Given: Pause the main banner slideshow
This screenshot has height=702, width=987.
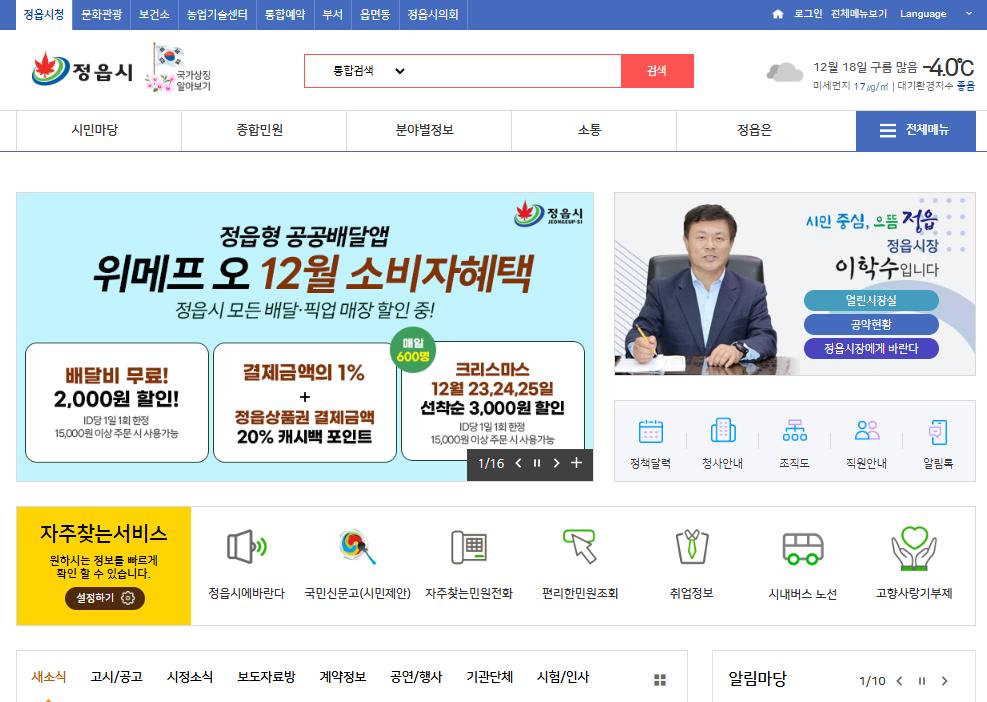Looking at the screenshot, I should tap(537, 463).
